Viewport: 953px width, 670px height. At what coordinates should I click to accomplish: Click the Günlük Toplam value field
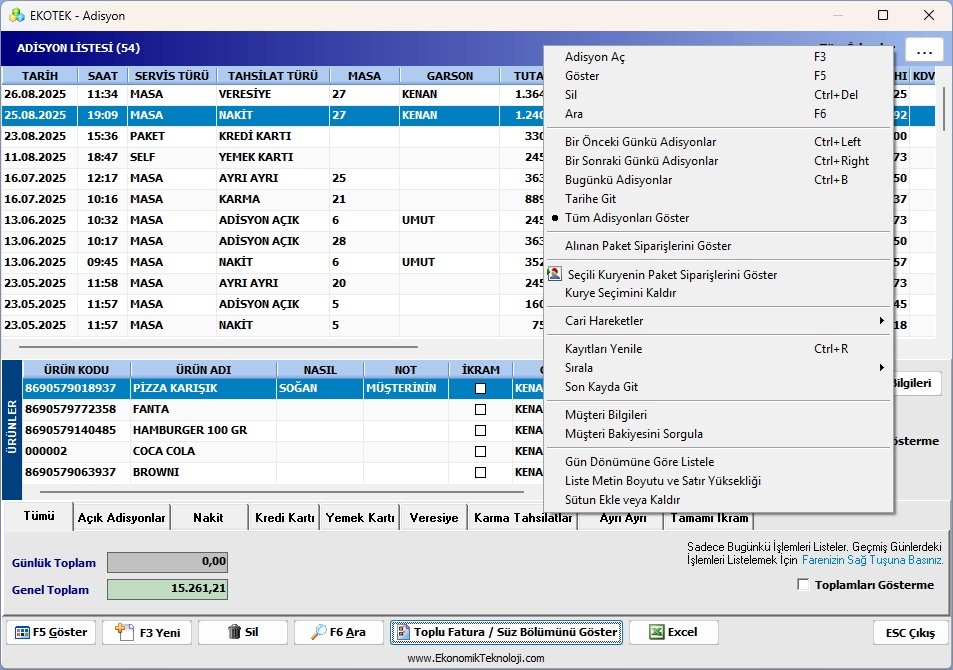click(168, 562)
